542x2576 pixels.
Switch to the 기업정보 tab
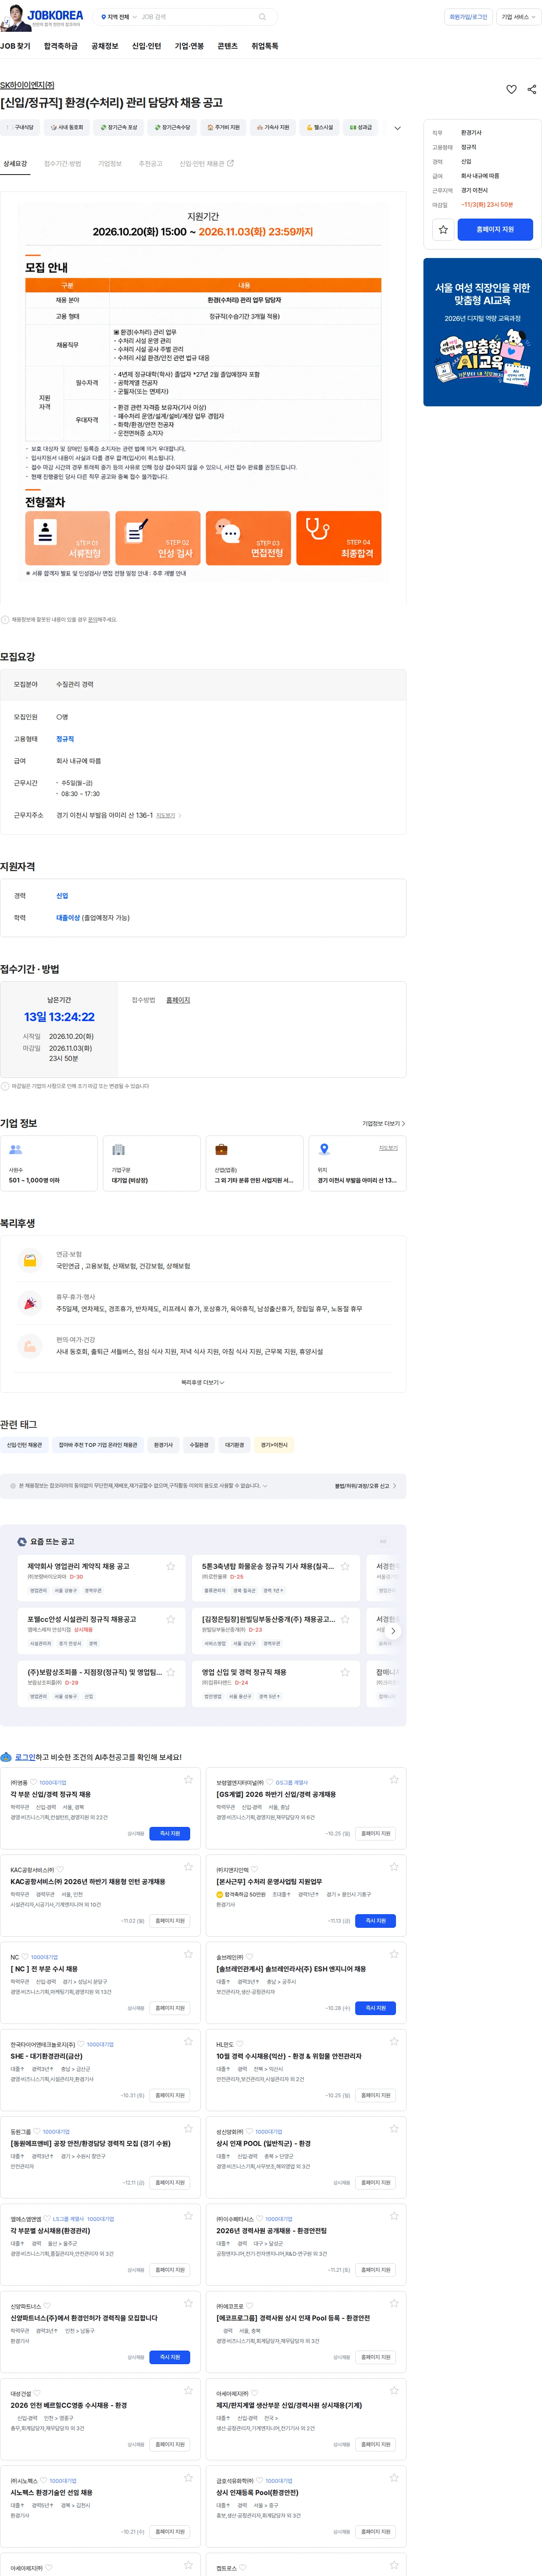click(x=110, y=163)
